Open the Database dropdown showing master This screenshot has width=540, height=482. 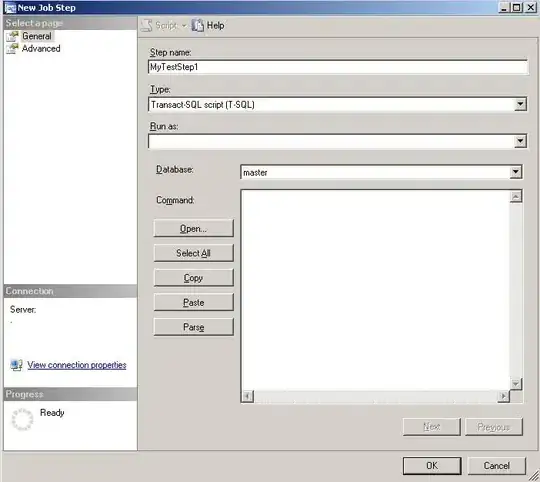(x=515, y=172)
